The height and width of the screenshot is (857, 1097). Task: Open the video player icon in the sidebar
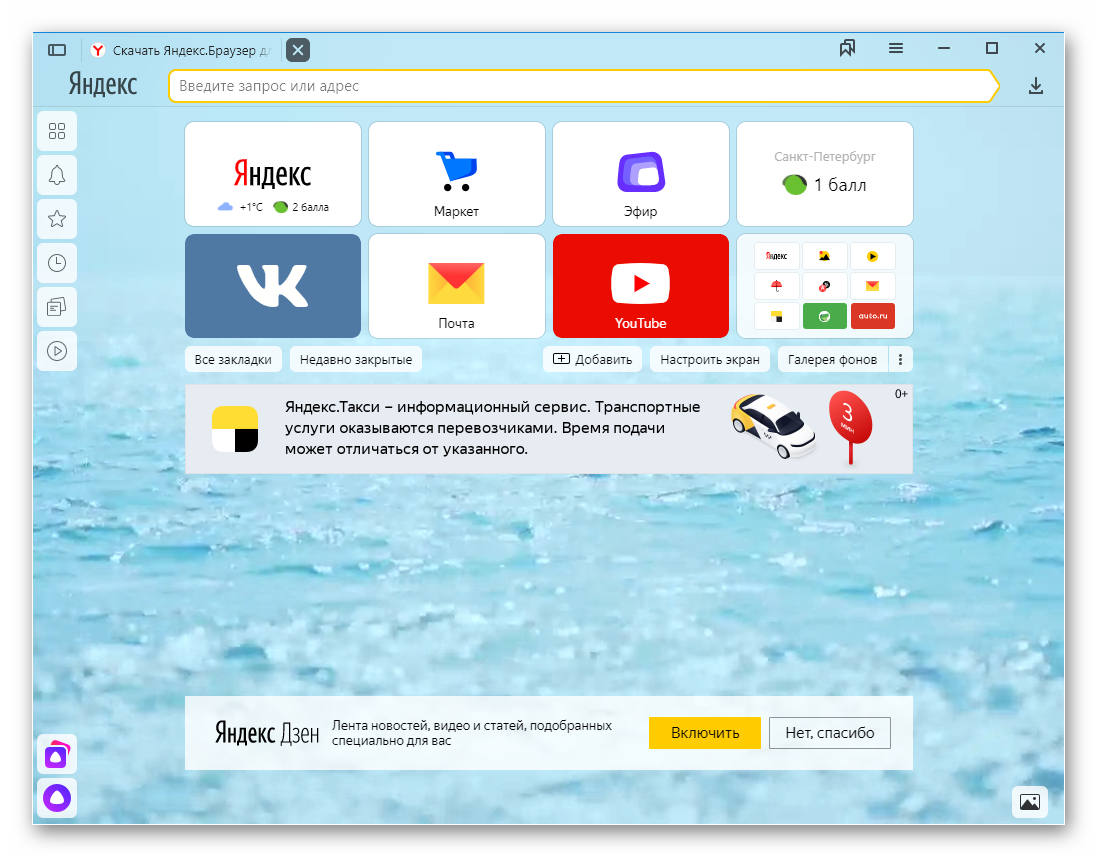click(x=57, y=350)
